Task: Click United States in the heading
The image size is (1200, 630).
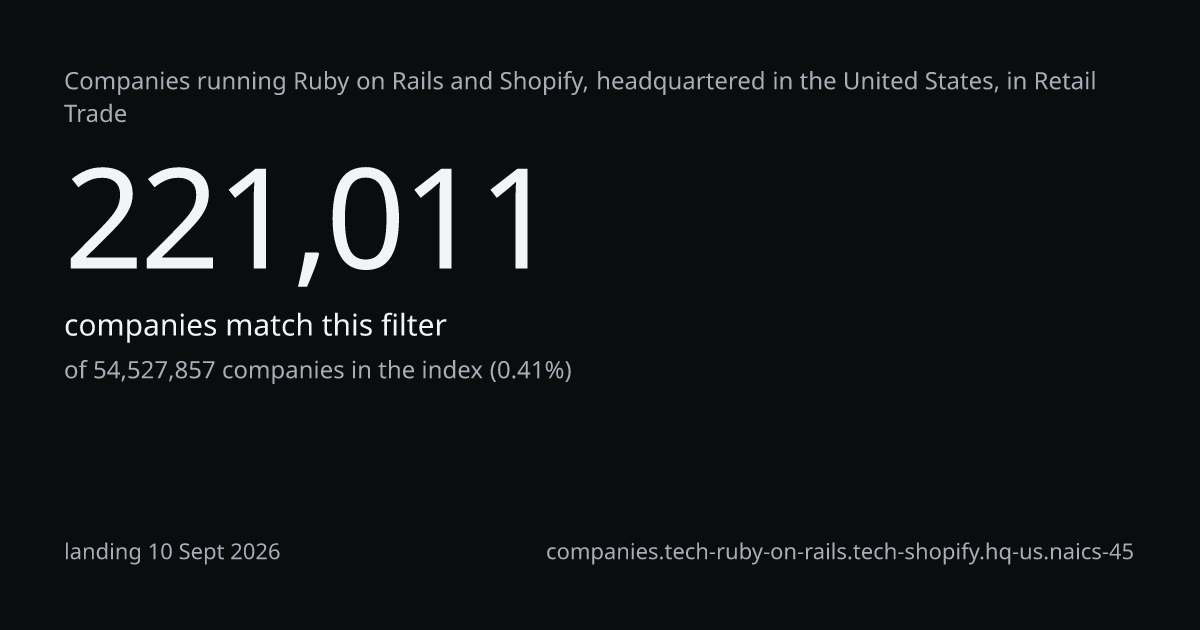Action: pos(918,81)
